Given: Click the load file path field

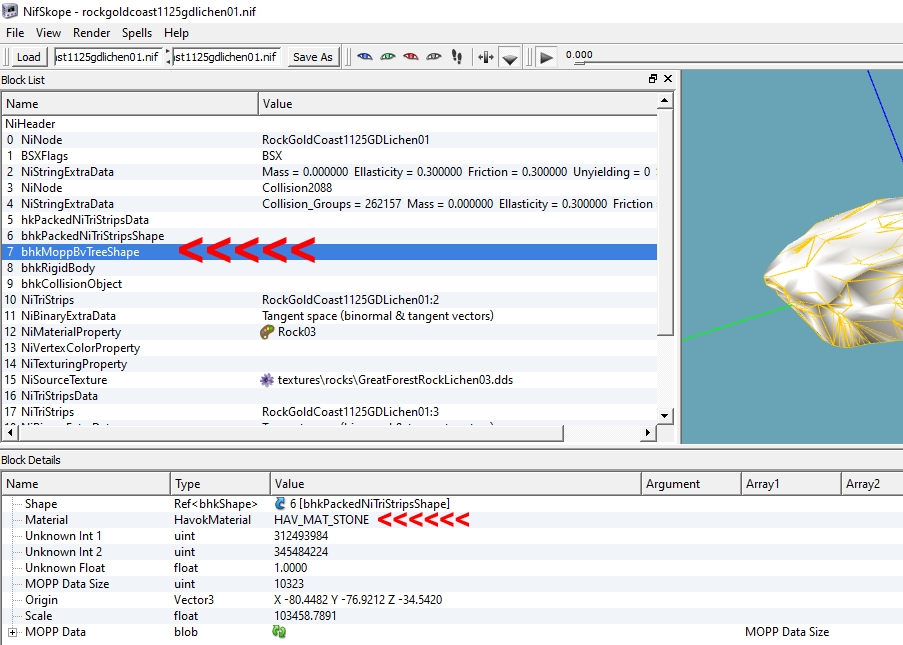Looking at the screenshot, I should pyautogui.click(x=108, y=56).
